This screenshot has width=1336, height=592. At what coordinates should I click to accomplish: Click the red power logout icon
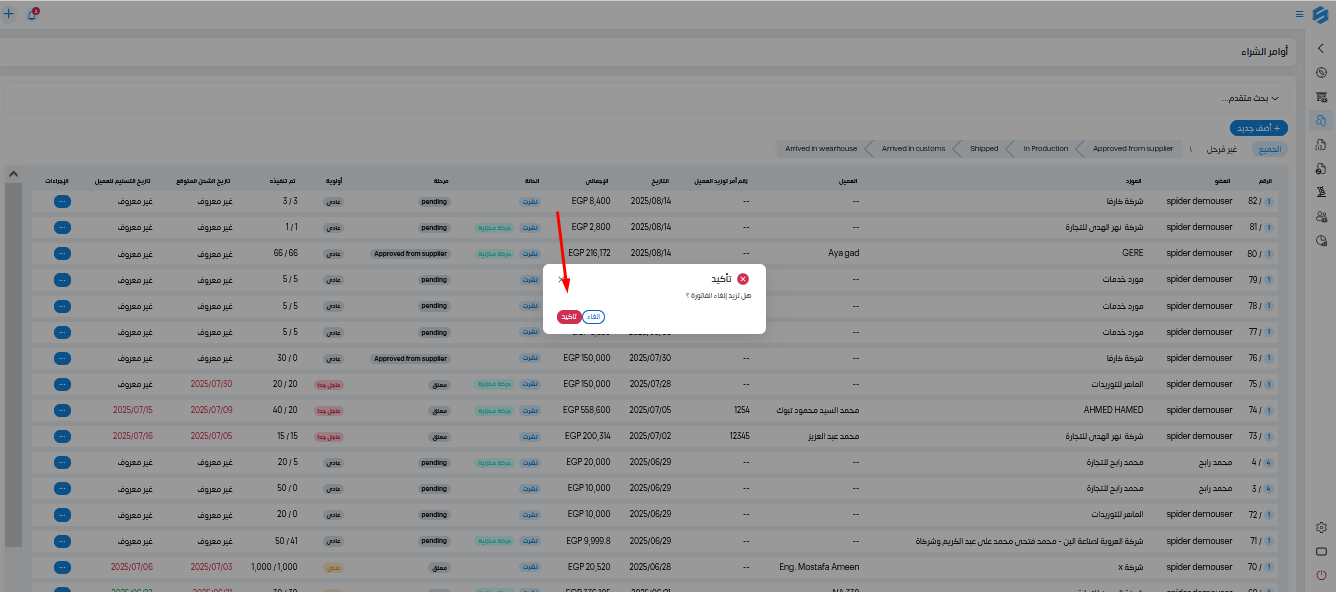(x=1321, y=575)
